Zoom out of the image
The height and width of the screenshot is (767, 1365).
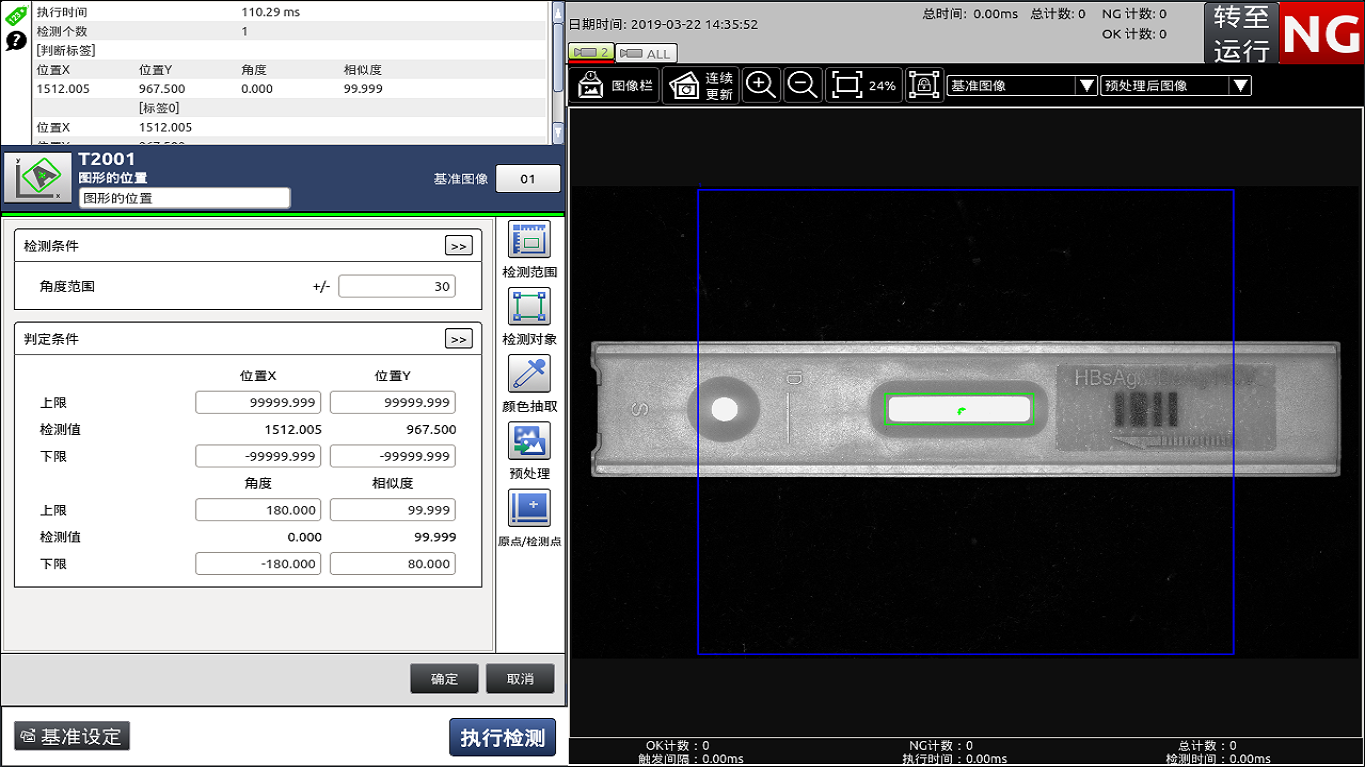(x=803, y=86)
